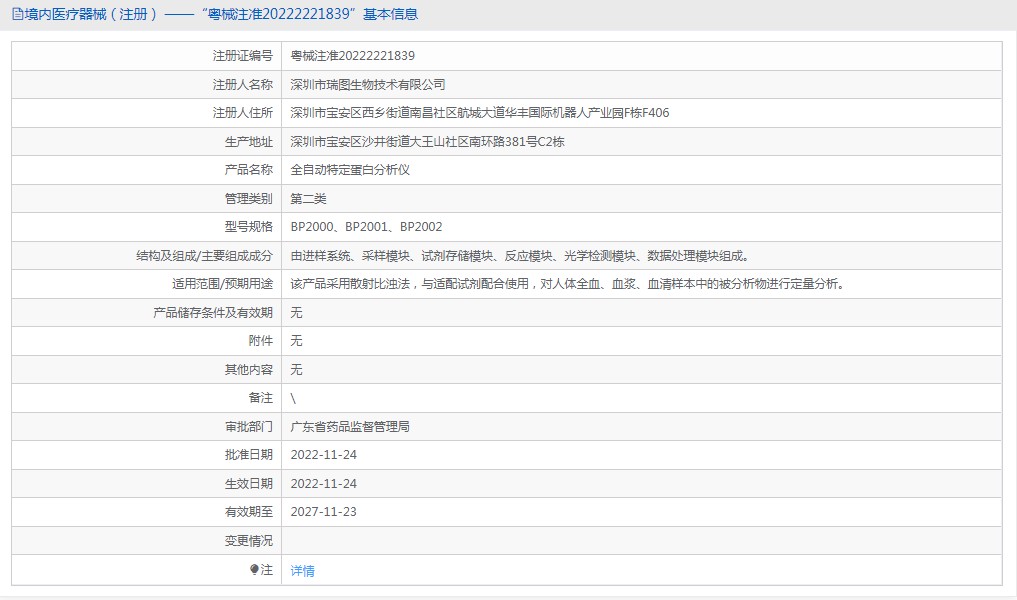
Task: Click the 注册人名称 label
Action: 243,84
